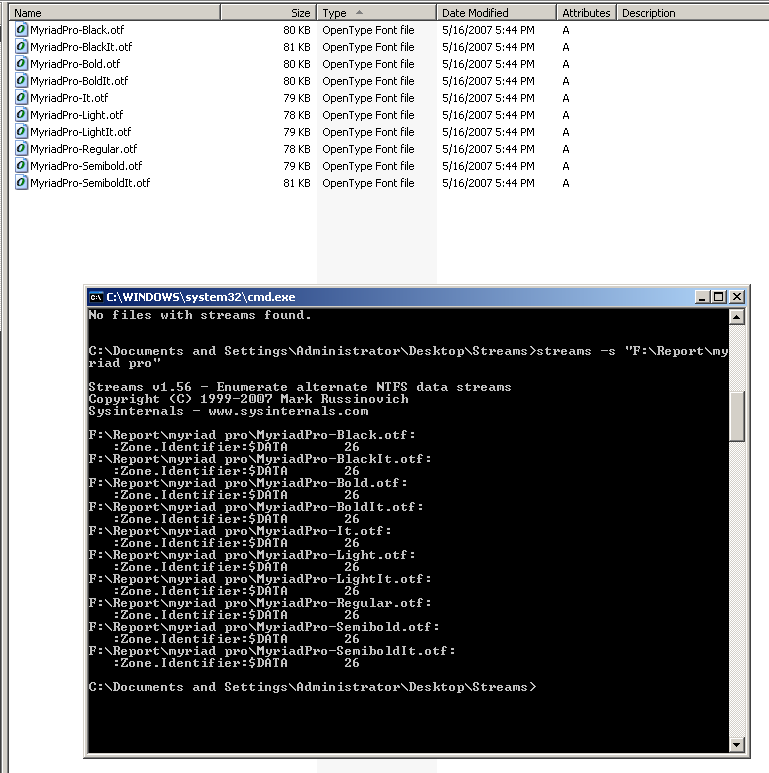Click the 81 KB size of MyriadPro-SemiboldIt.otf

click(x=297, y=183)
